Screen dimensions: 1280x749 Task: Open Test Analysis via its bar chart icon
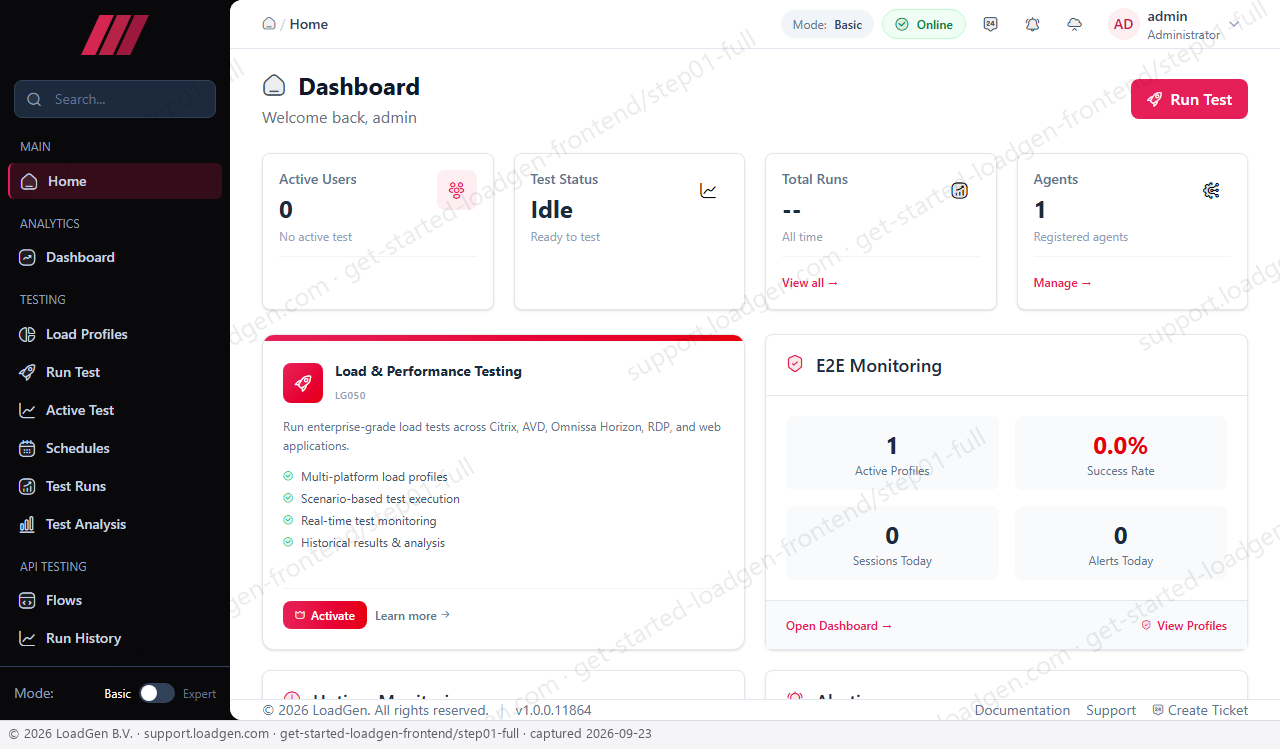pos(28,524)
